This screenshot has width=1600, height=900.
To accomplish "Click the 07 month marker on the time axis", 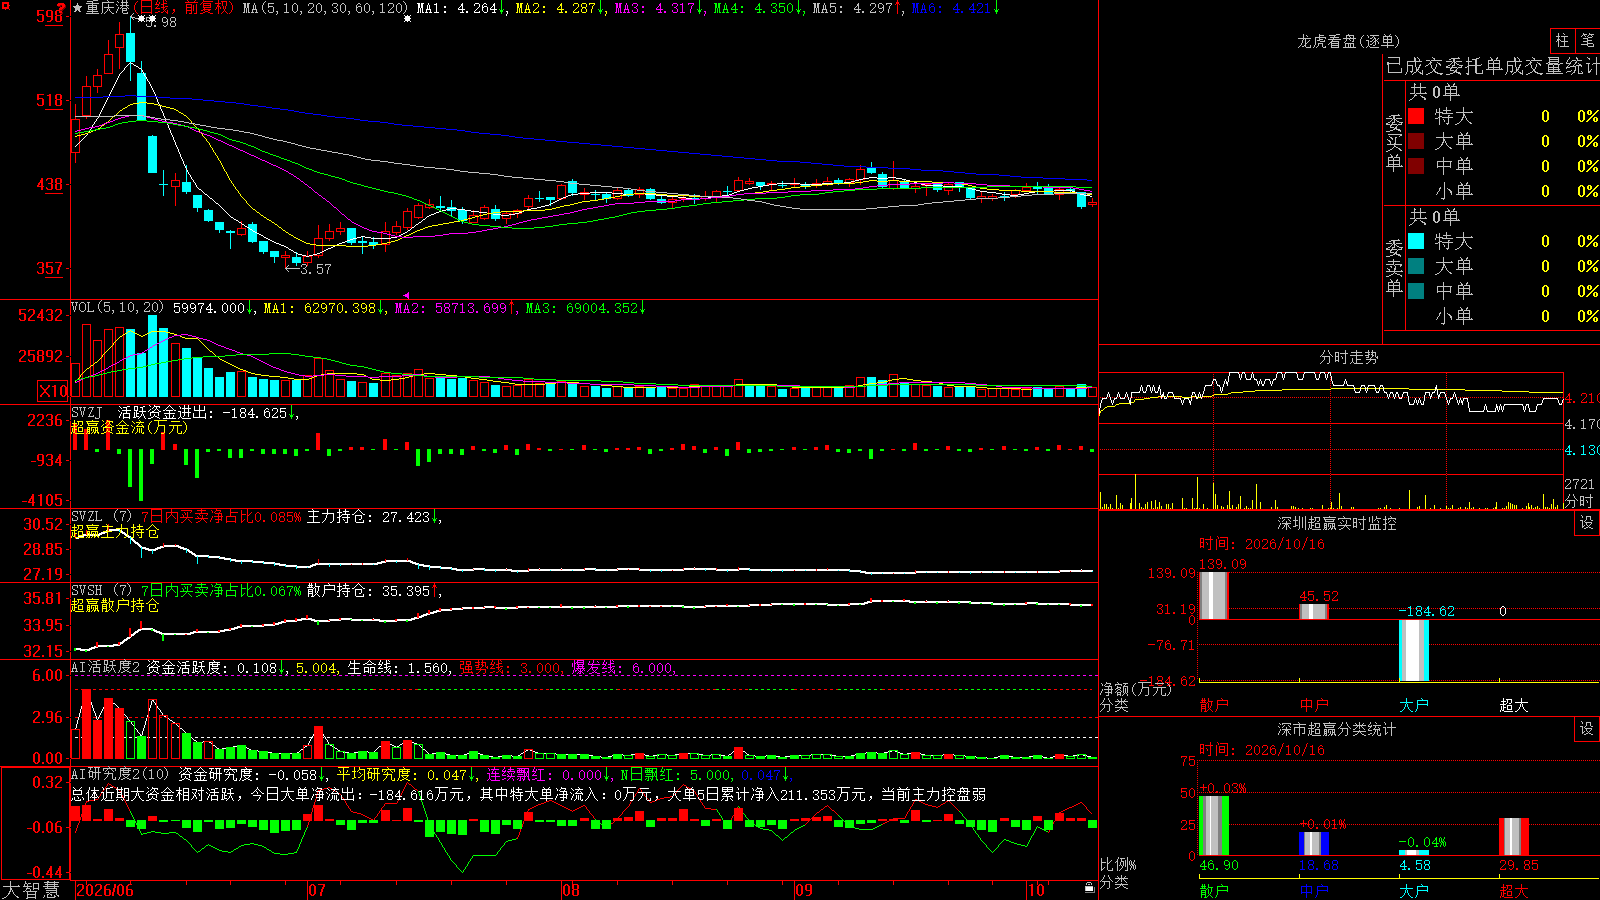I will click(317, 890).
